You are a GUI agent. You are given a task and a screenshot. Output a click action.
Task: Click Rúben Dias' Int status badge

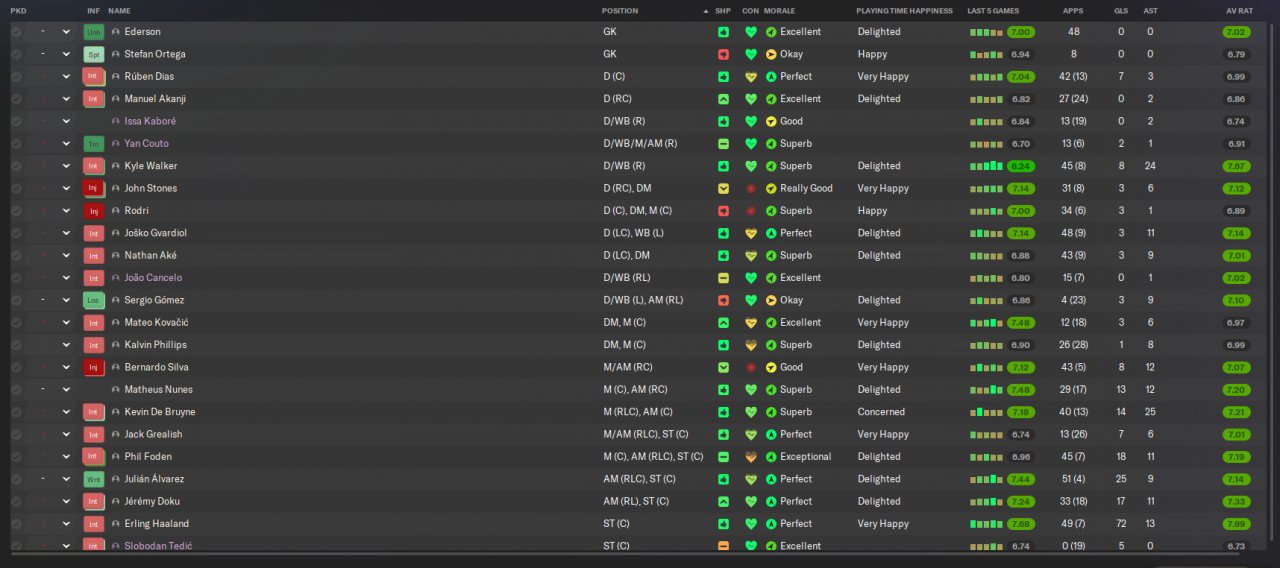pyautogui.click(x=94, y=77)
